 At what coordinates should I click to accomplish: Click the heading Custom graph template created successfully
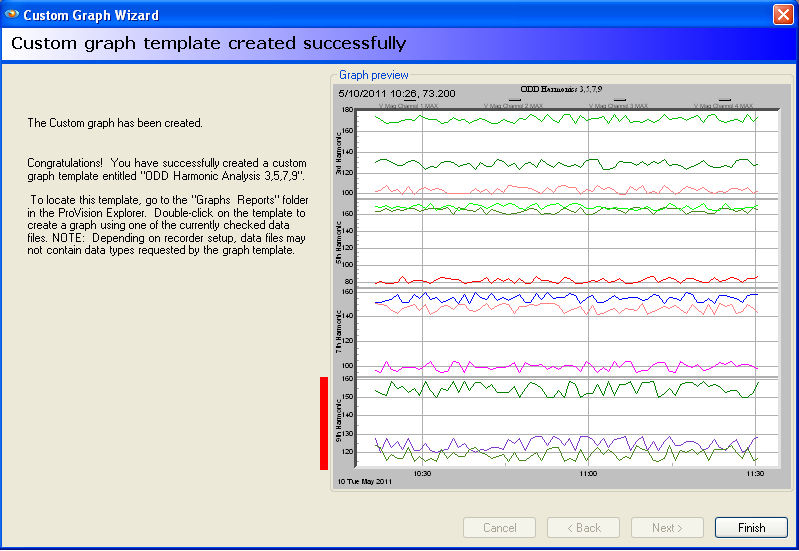point(208,43)
